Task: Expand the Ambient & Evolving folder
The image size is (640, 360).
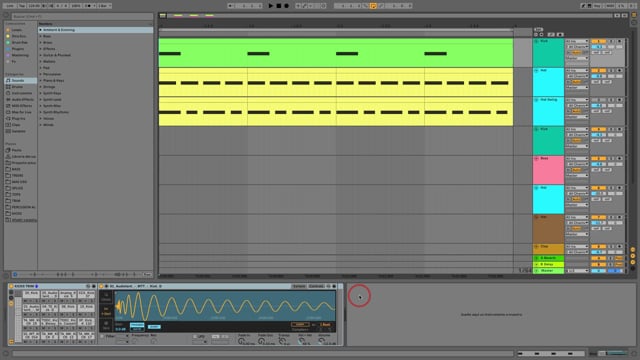Action: tap(40, 30)
